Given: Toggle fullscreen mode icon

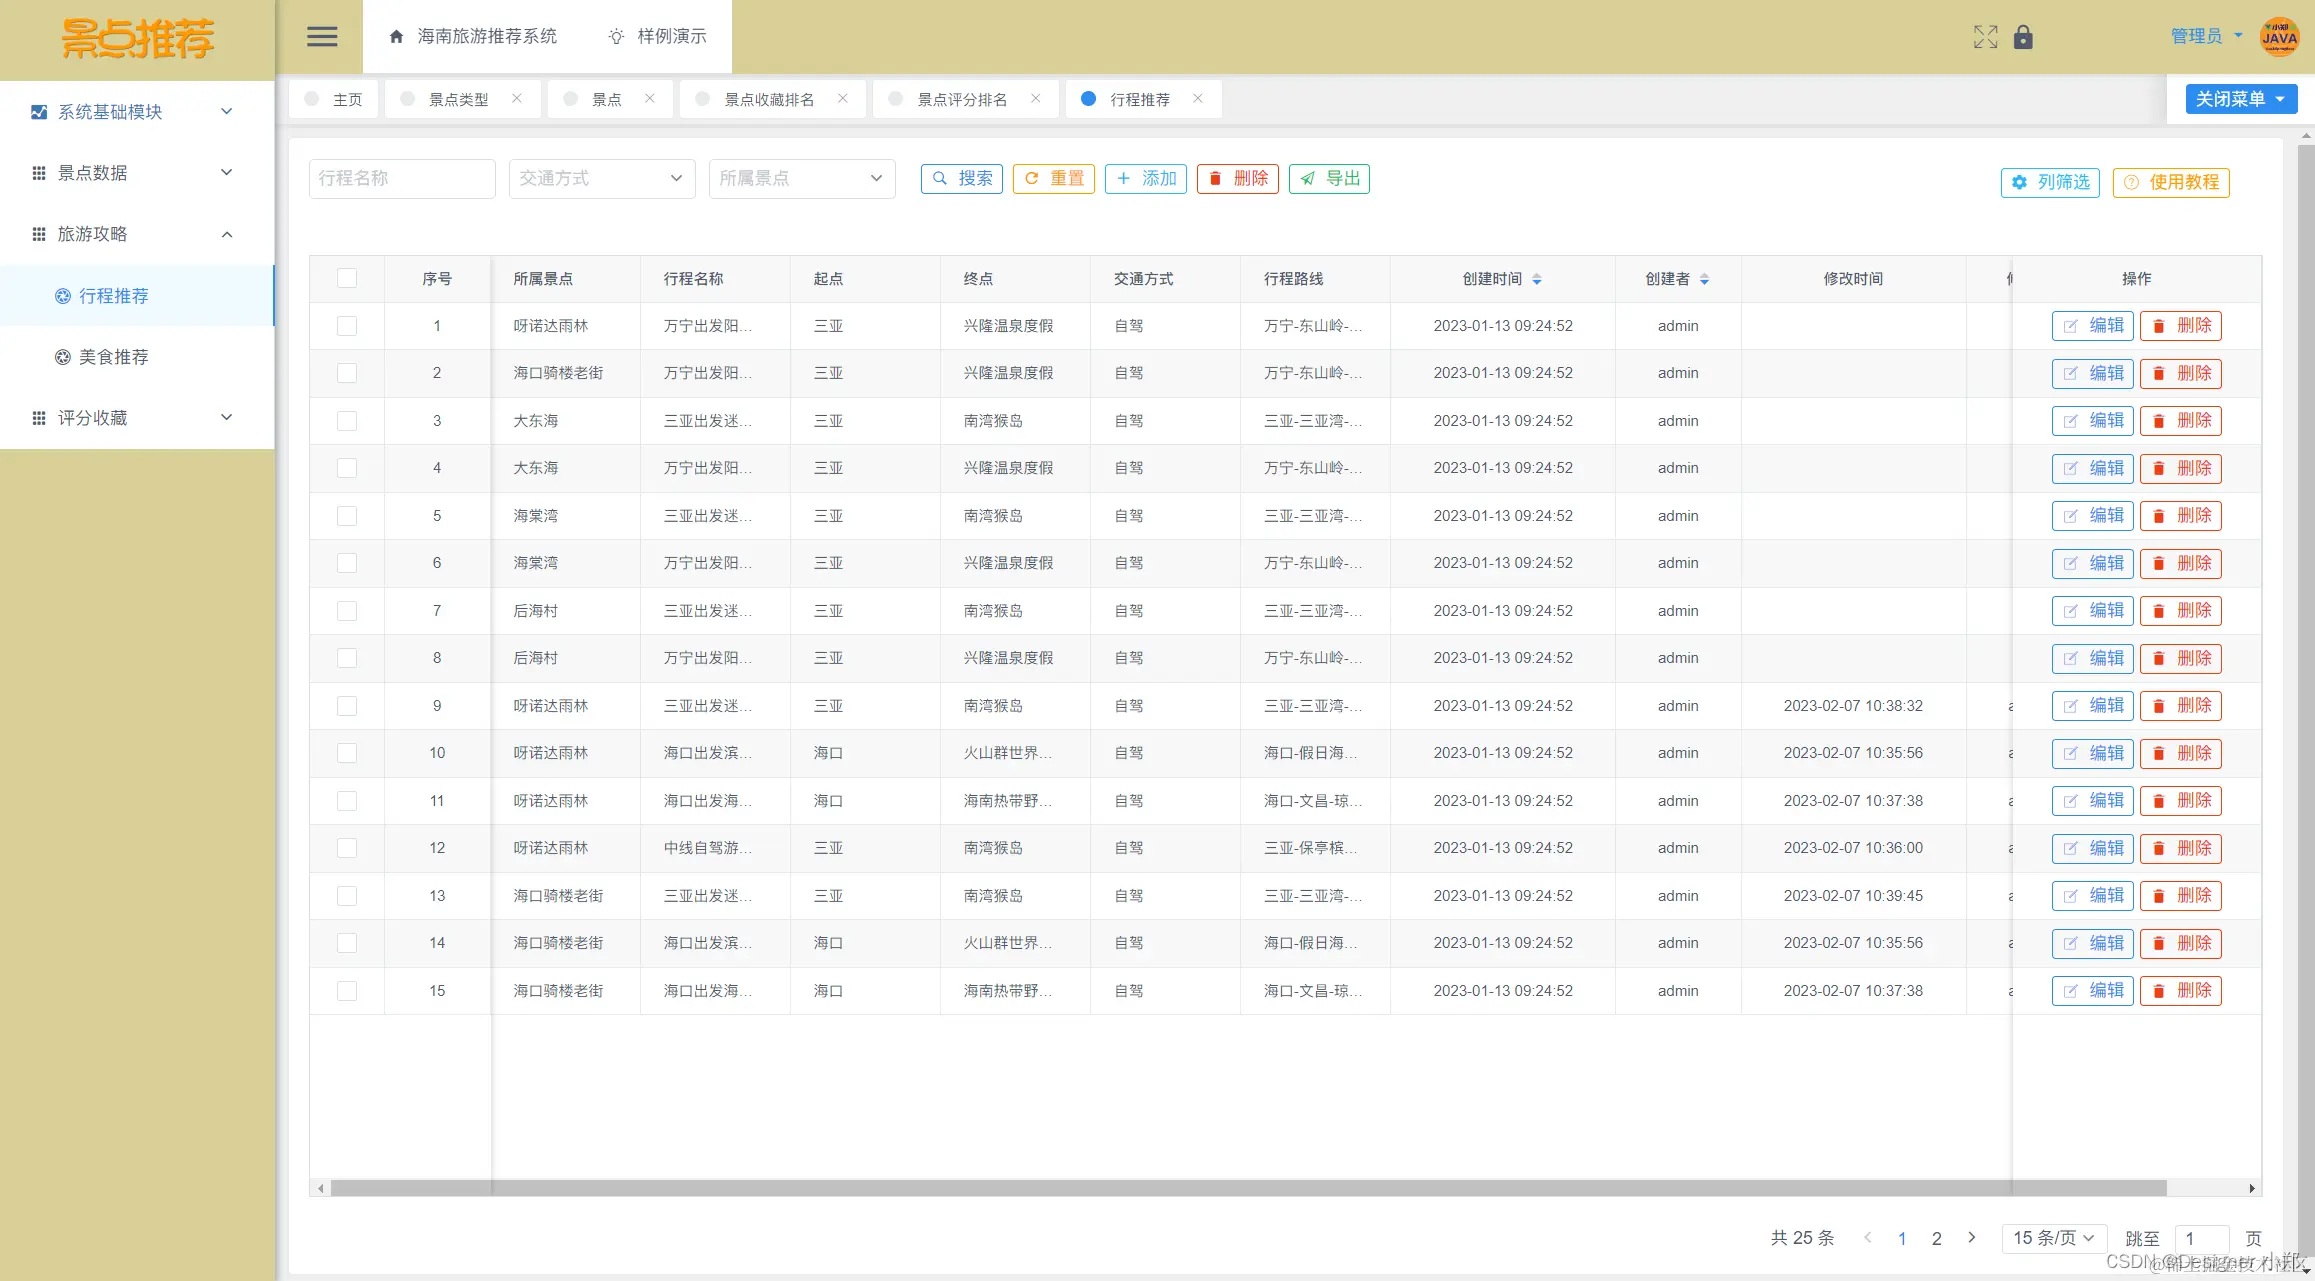Looking at the screenshot, I should tap(1985, 37).
